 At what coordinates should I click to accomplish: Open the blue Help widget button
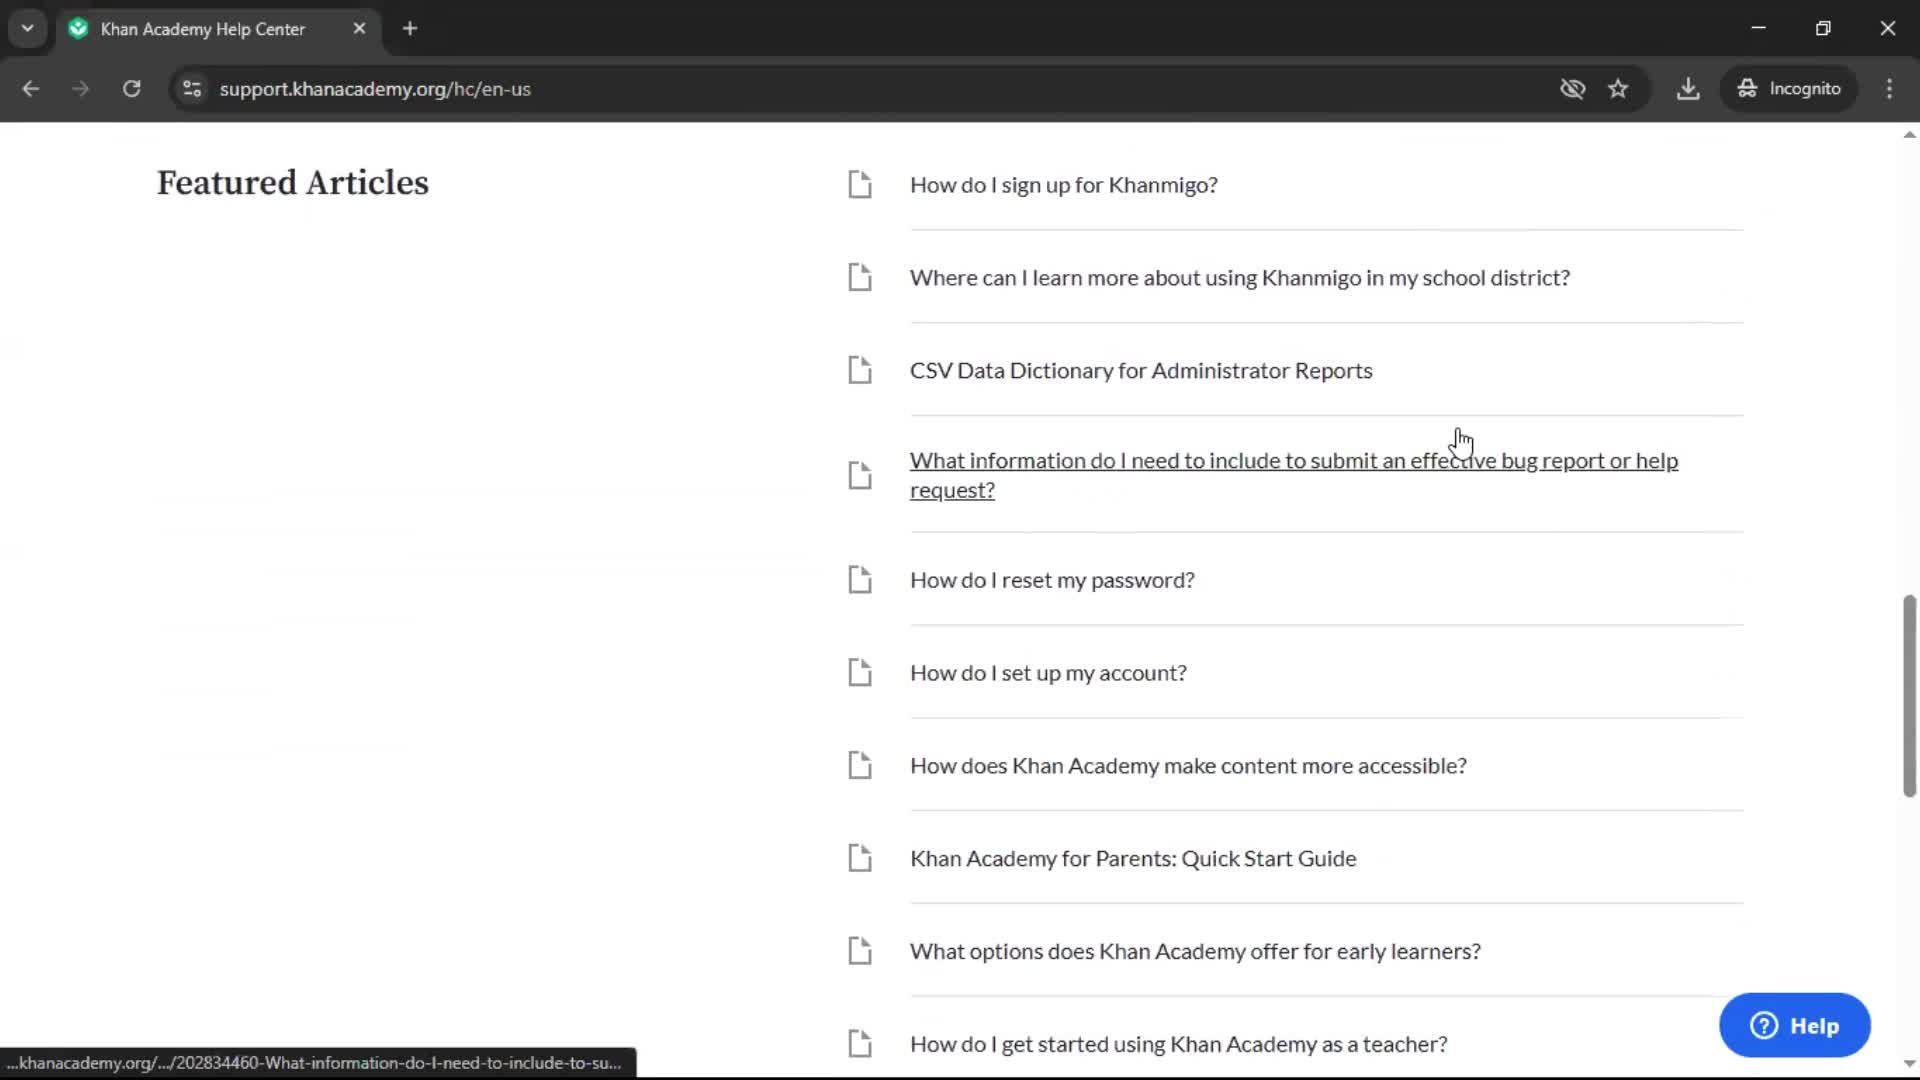click(1795, 1026)
